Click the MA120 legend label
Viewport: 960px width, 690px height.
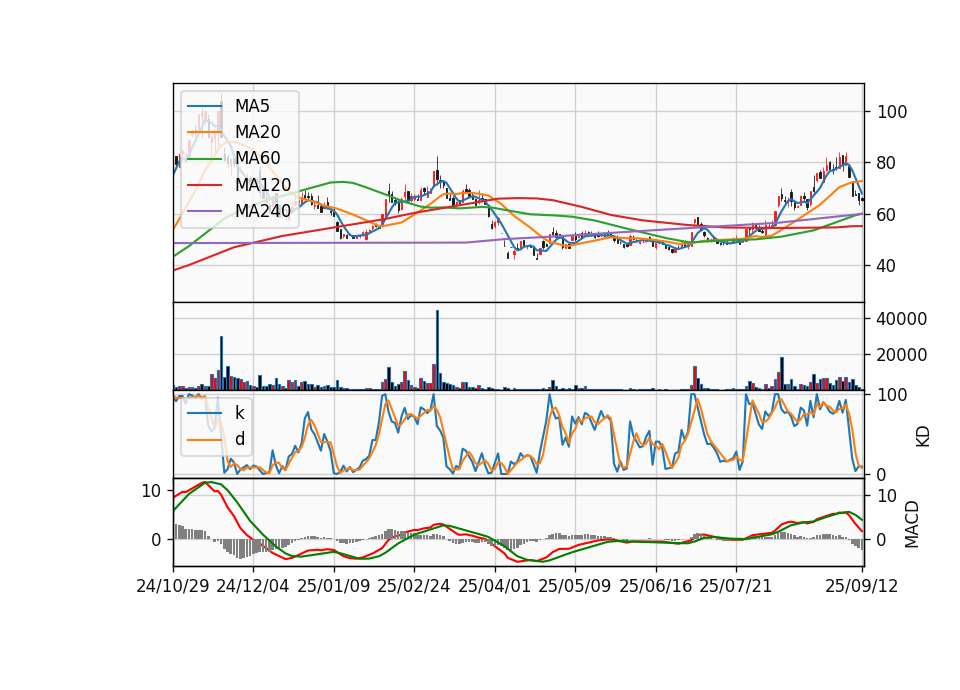pos(263,185)
